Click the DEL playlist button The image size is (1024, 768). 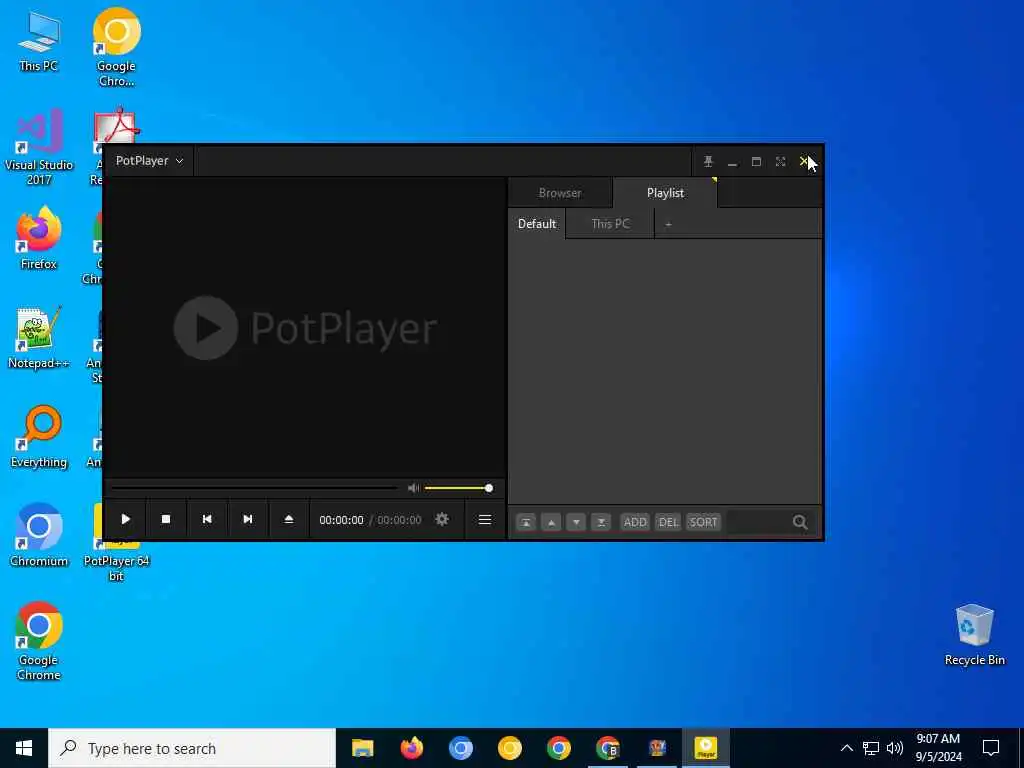pos(668,522)
